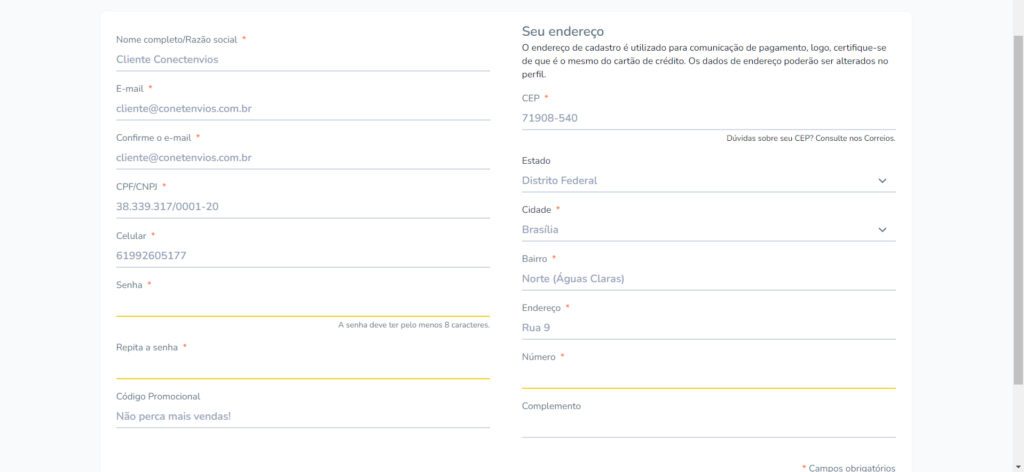Click the Bairro input field
Image resolution: width=1024 pixels, height=472 pixels.
point(709,279)
